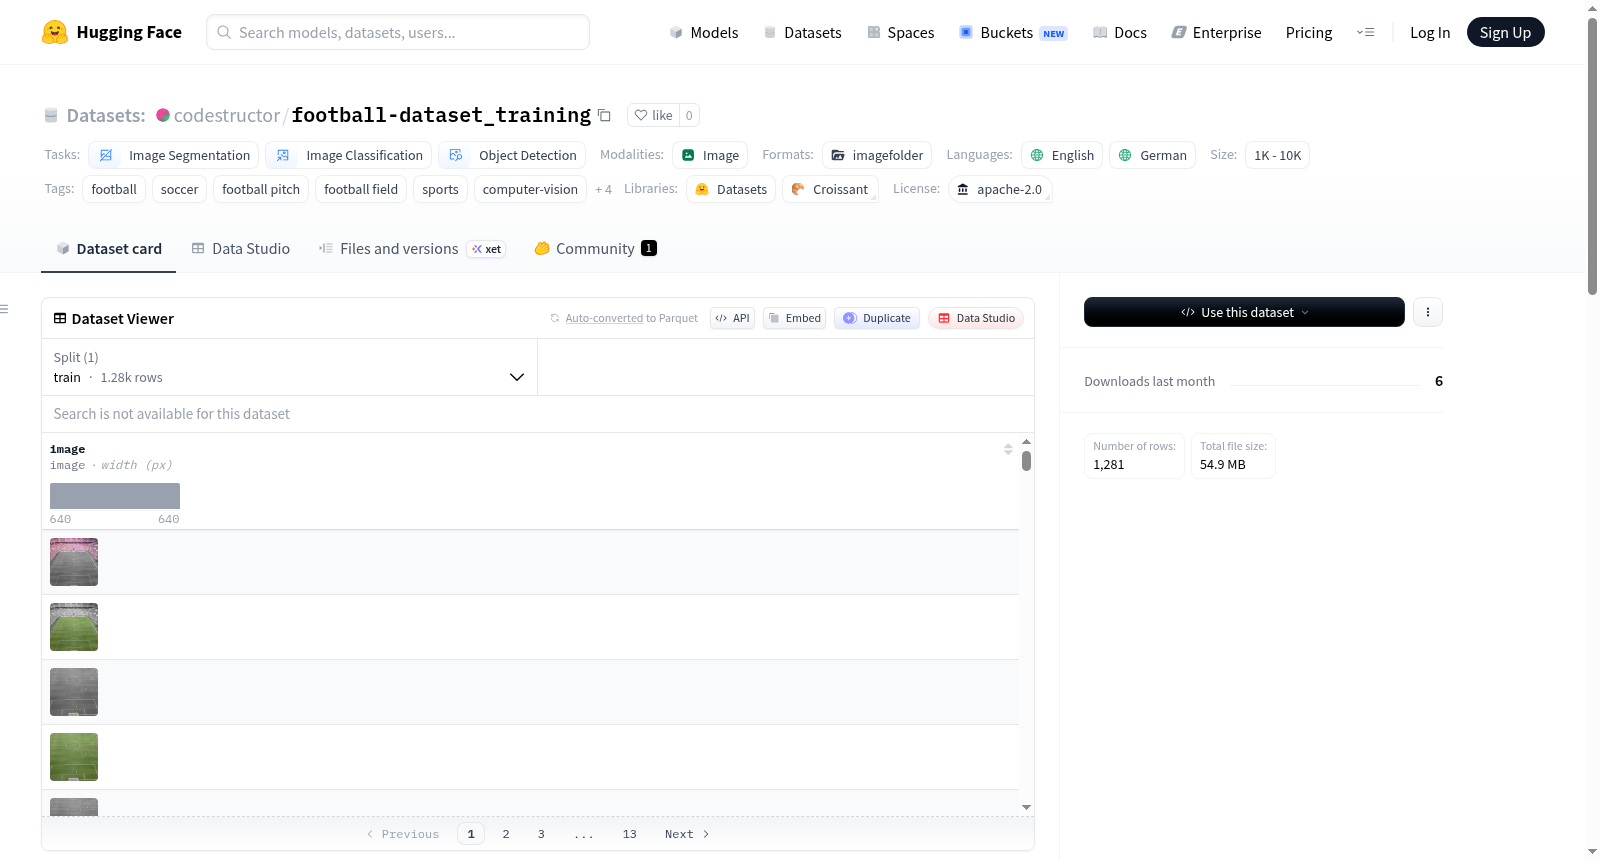Click the heart like button

click(x=653, y=115)
